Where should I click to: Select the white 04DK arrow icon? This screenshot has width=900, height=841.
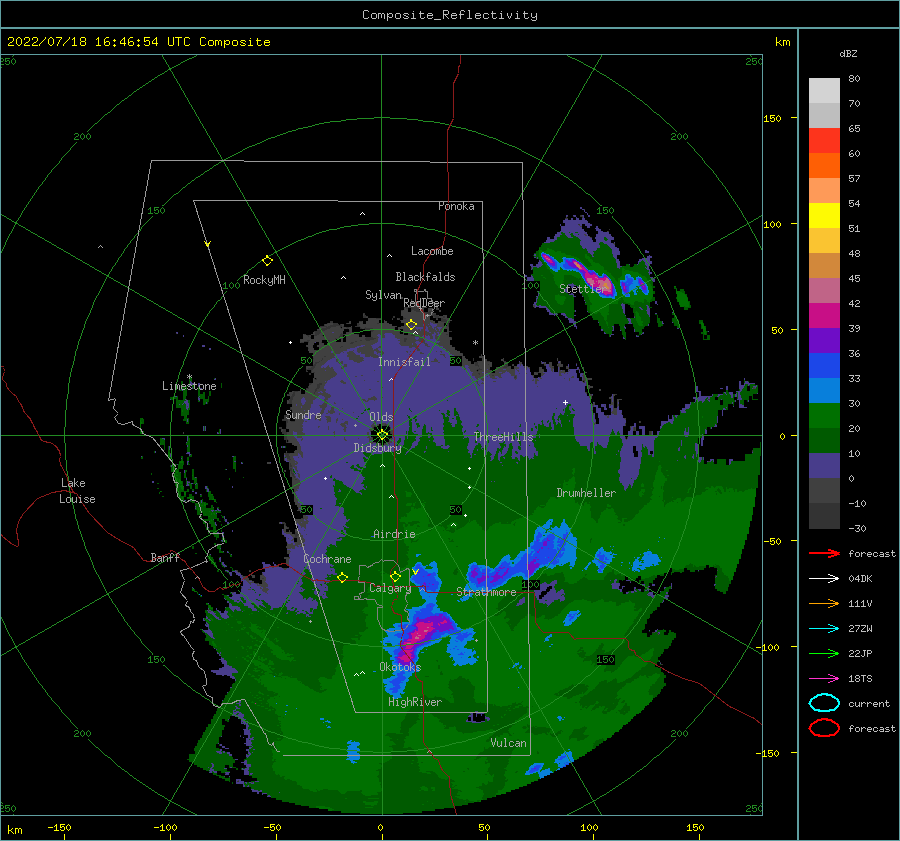point(824,578)
